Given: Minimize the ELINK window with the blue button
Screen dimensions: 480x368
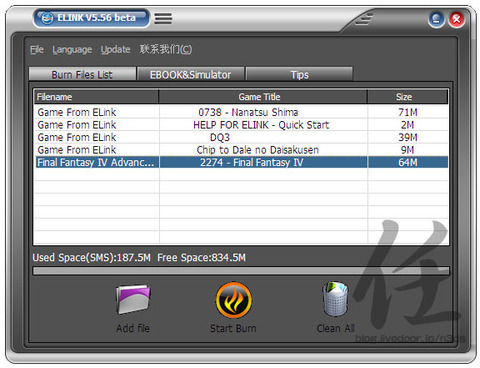Looking at the screenshot, I should tap(436, 19).
